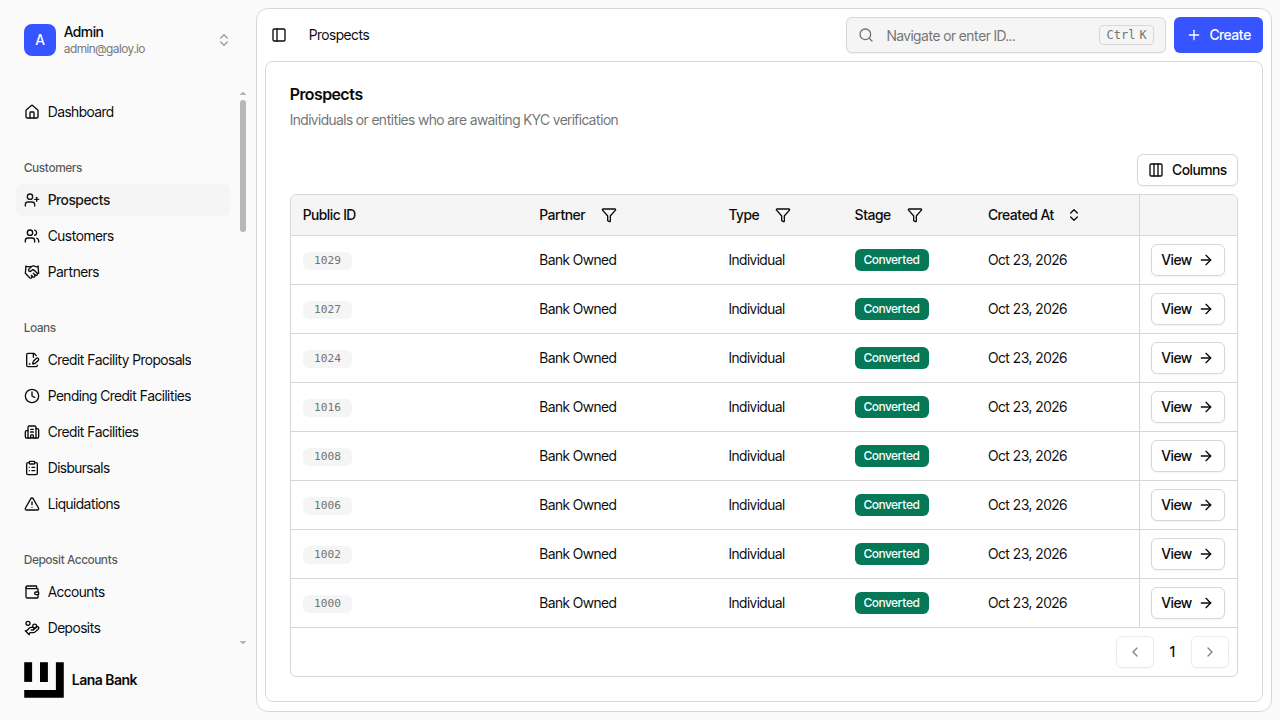Click the Stage column filter icon
1280x720 pixels.
(914, 215)
